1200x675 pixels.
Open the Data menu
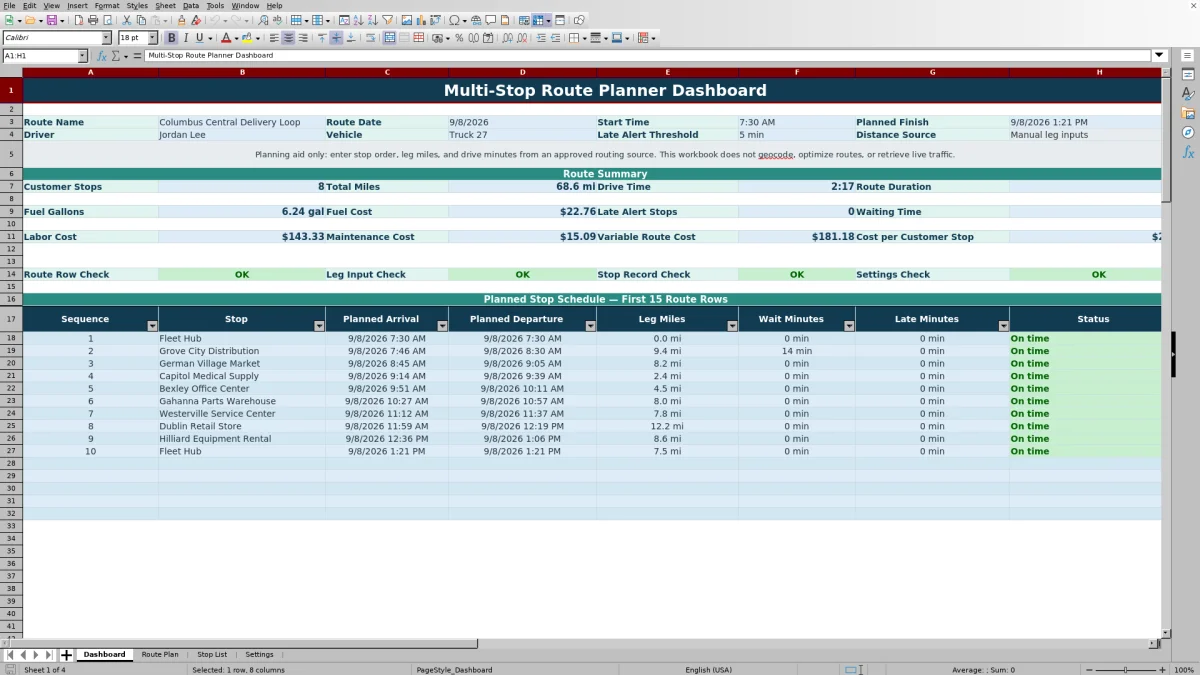pos(191,5)
